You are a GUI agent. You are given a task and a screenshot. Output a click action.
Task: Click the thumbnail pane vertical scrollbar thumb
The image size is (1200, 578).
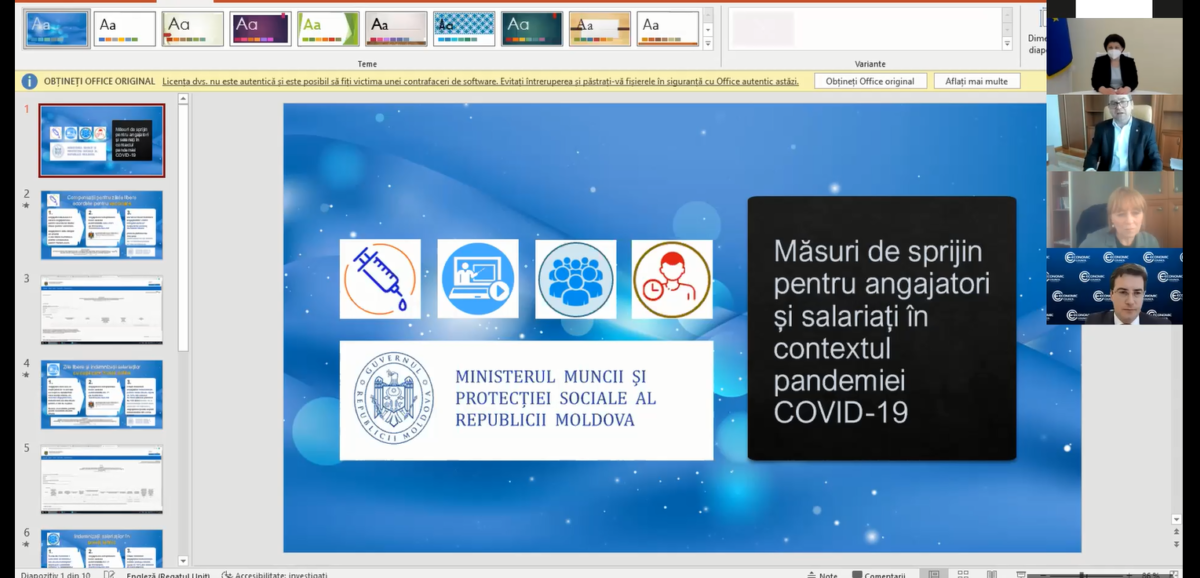(x=183, y=228)
